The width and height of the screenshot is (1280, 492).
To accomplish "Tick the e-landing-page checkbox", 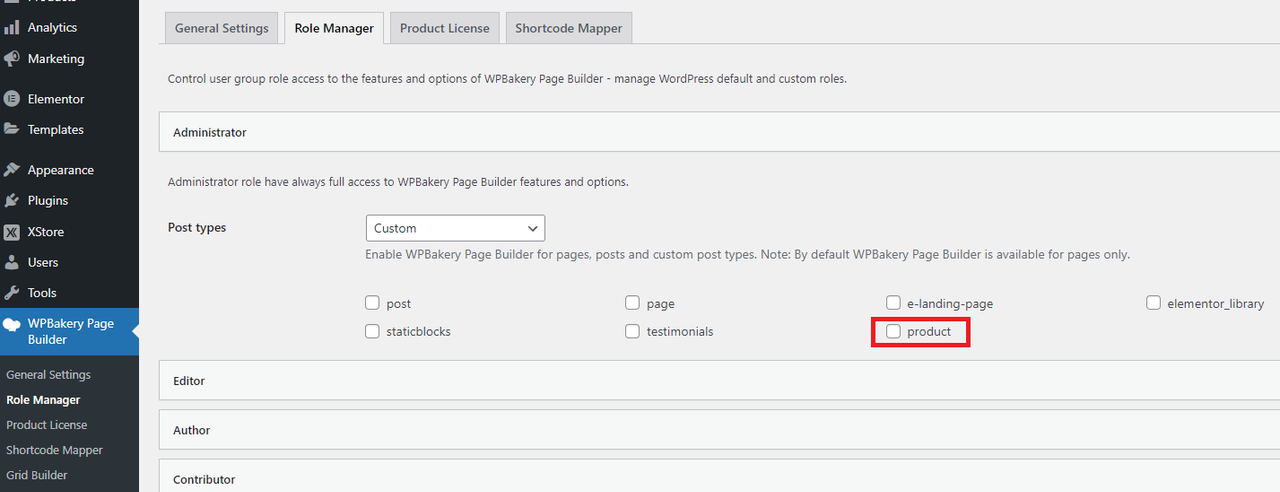I will tap(893, 303).
